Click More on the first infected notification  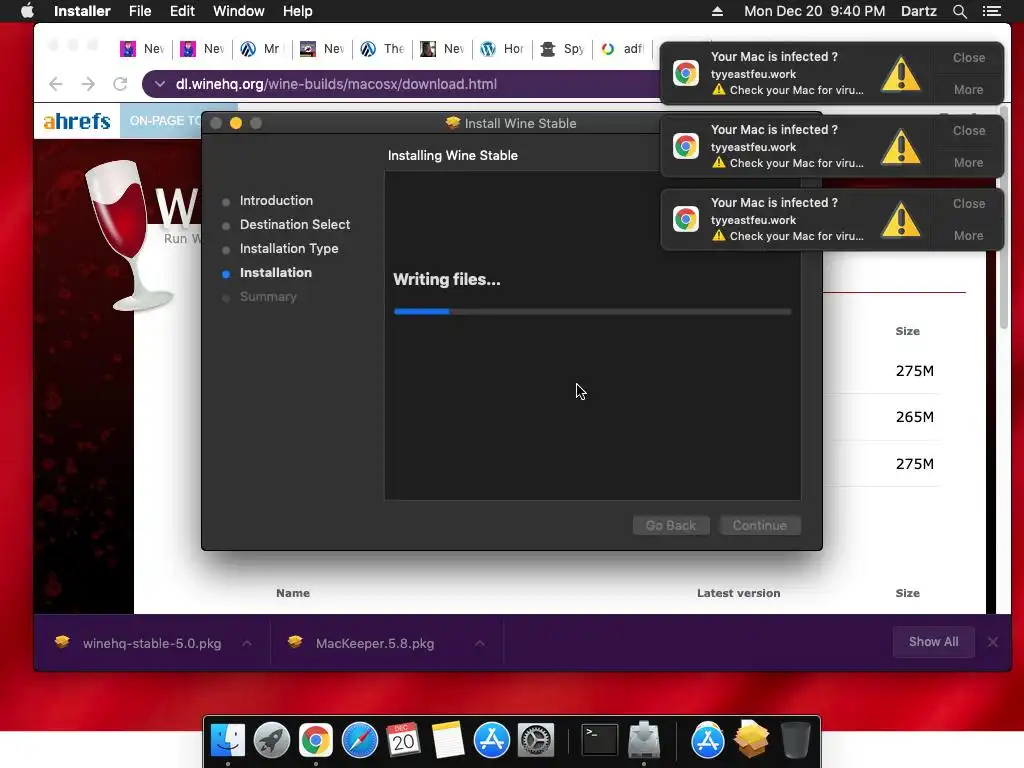pos(968,89)
